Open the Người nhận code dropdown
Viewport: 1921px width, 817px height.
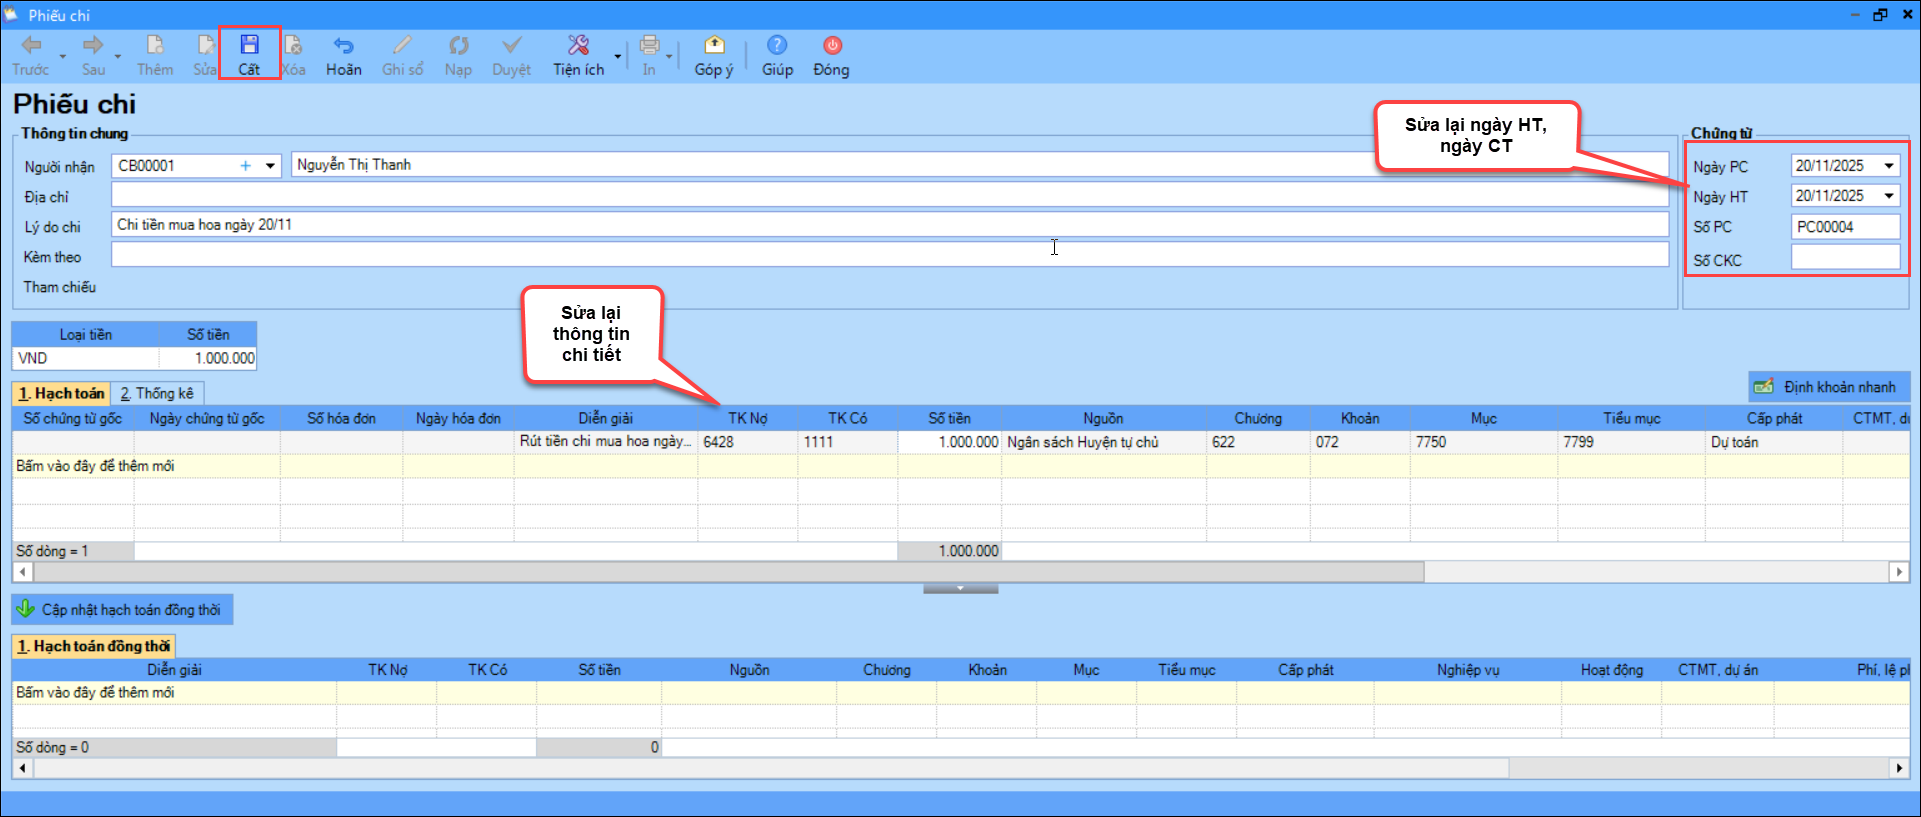pyautogui.click(x=270, y=166)
